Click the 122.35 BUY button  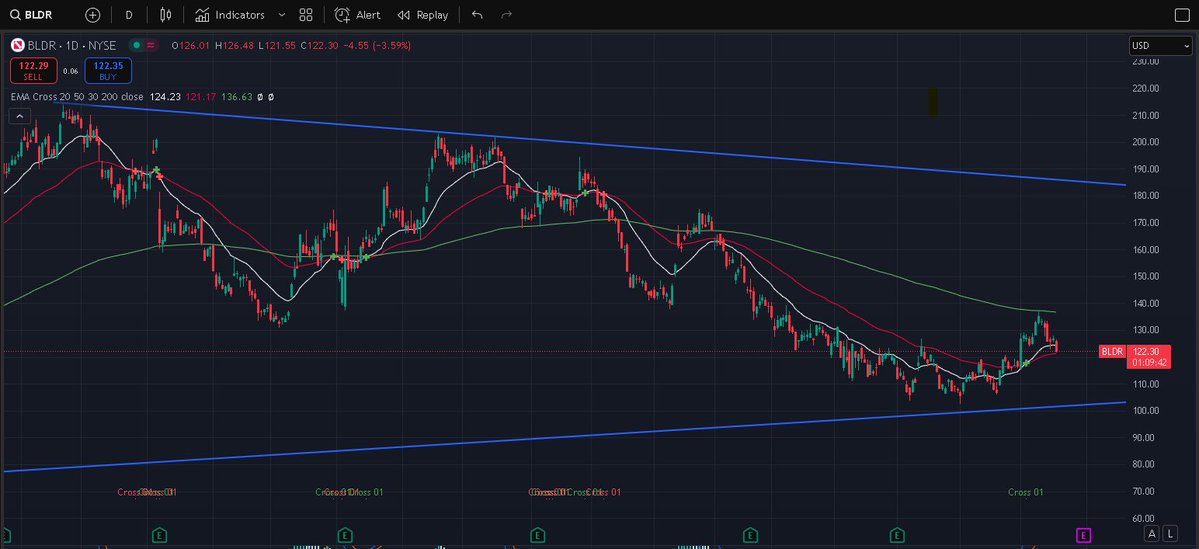pos(109,71)
